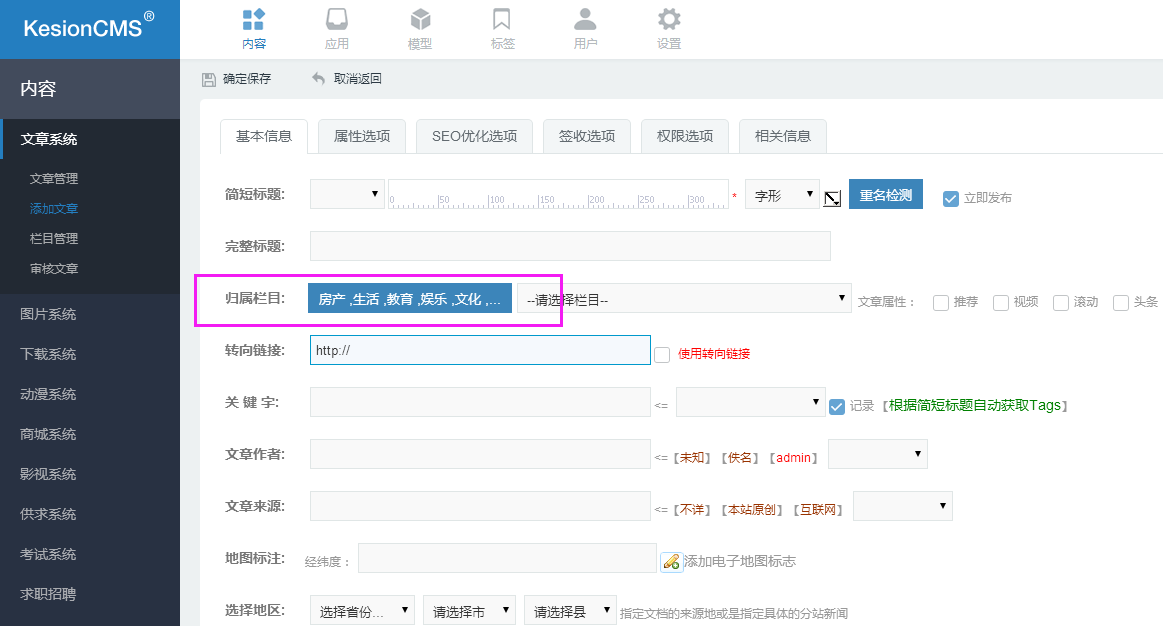Viewport: 1163px width, 626px height.
Task: Open the 用户 user management icon
Action: pos(585,20)
